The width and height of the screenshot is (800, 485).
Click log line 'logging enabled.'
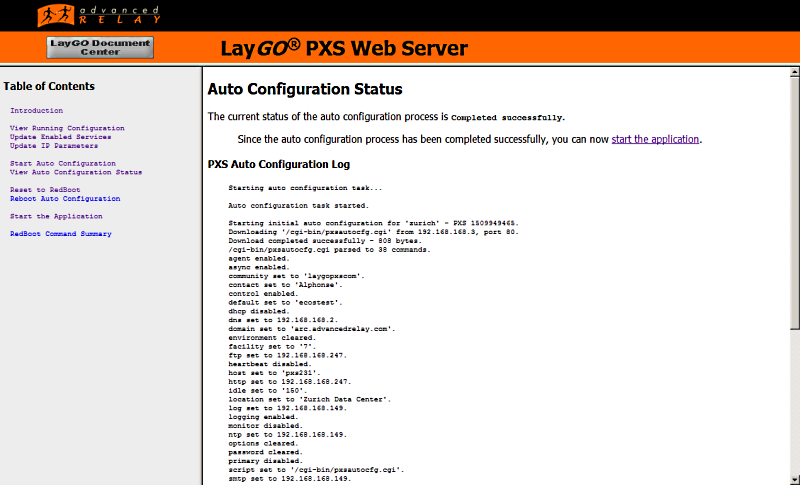tap(263, 417)
